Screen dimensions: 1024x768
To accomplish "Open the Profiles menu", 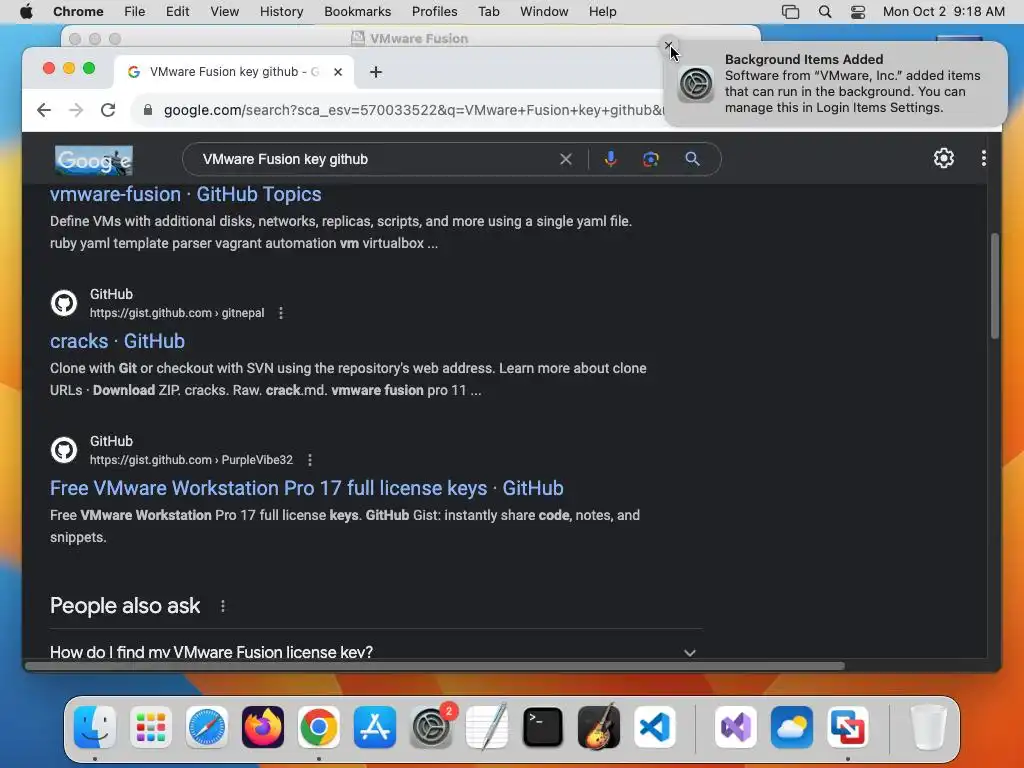I will click(434, 12).
